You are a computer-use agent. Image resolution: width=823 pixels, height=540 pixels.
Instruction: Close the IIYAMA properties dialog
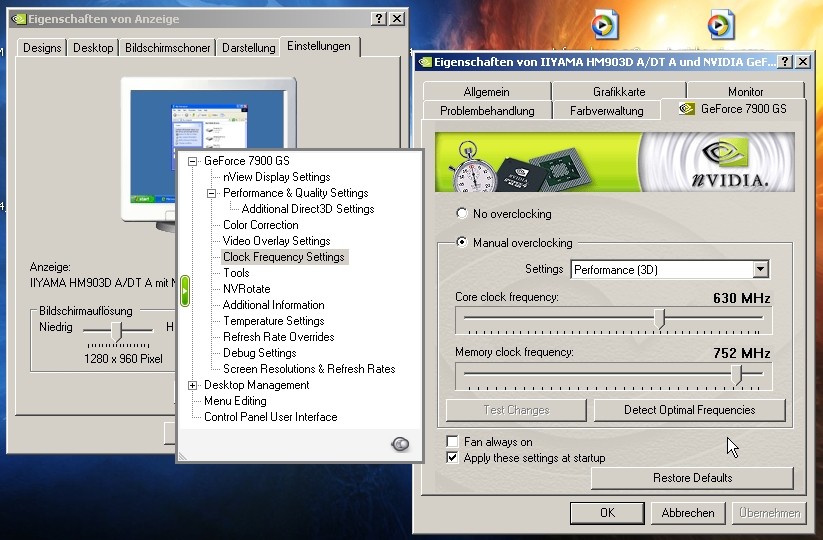(803, 61)
